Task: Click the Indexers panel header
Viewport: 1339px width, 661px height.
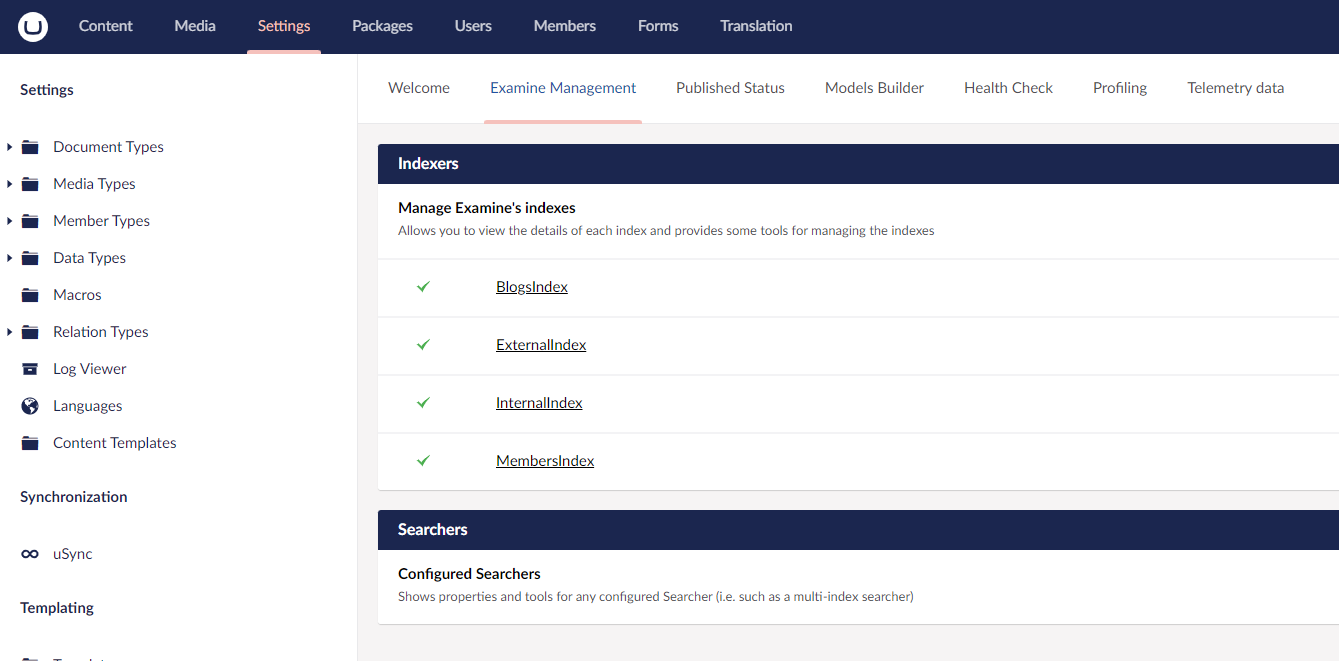Action: click(x=858, y=164)
